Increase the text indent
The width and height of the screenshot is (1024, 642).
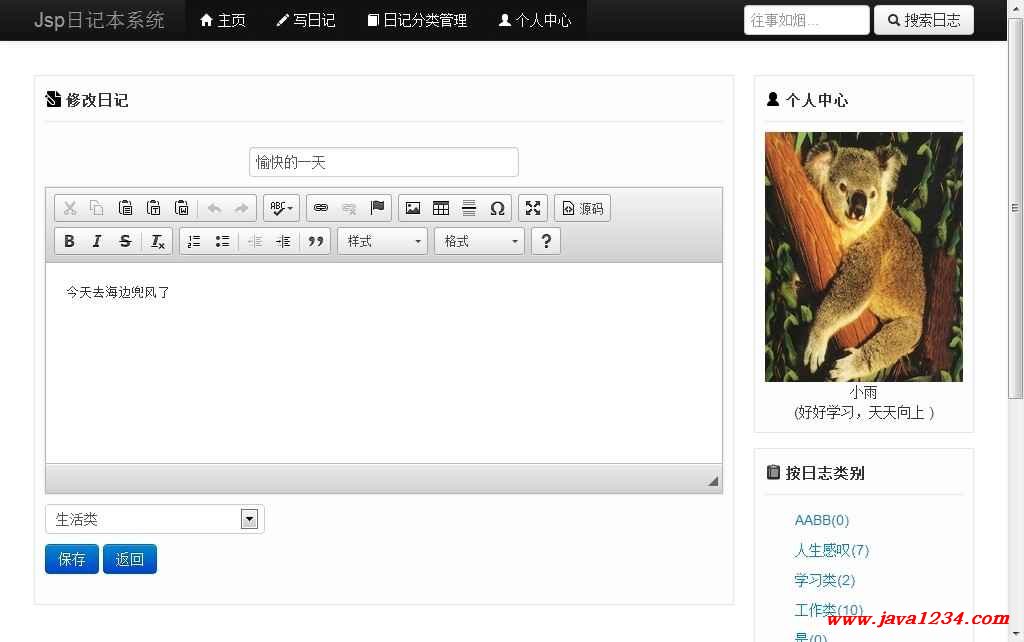tap(283, 241)
